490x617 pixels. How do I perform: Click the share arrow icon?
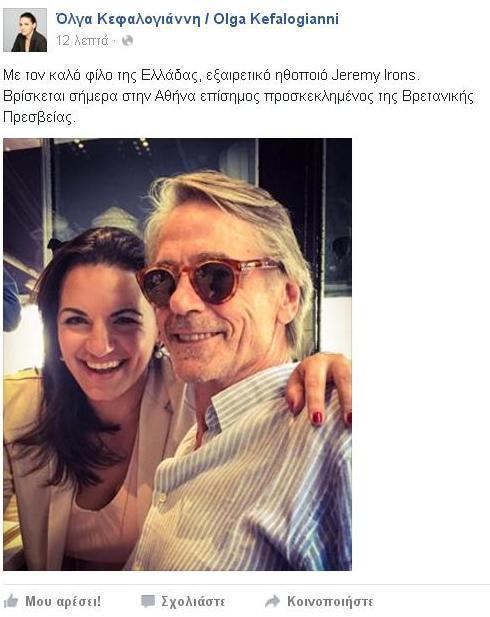point(272,601)
